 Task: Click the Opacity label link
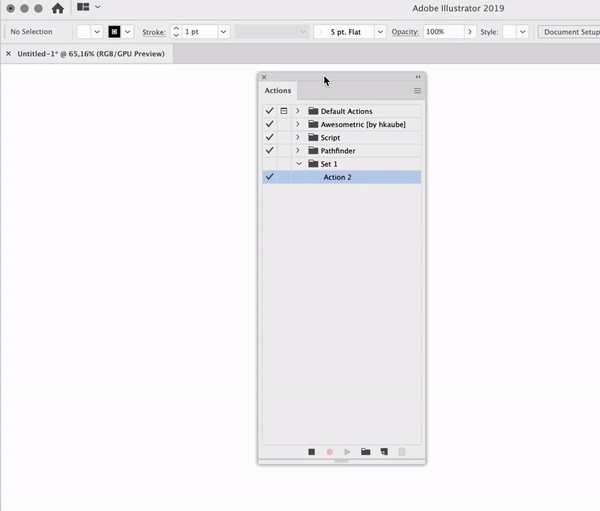click(405, 32)
